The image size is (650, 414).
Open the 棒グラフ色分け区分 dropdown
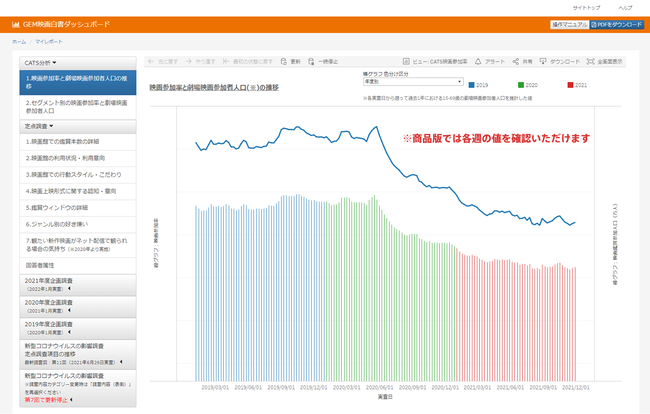coord(412,82)
